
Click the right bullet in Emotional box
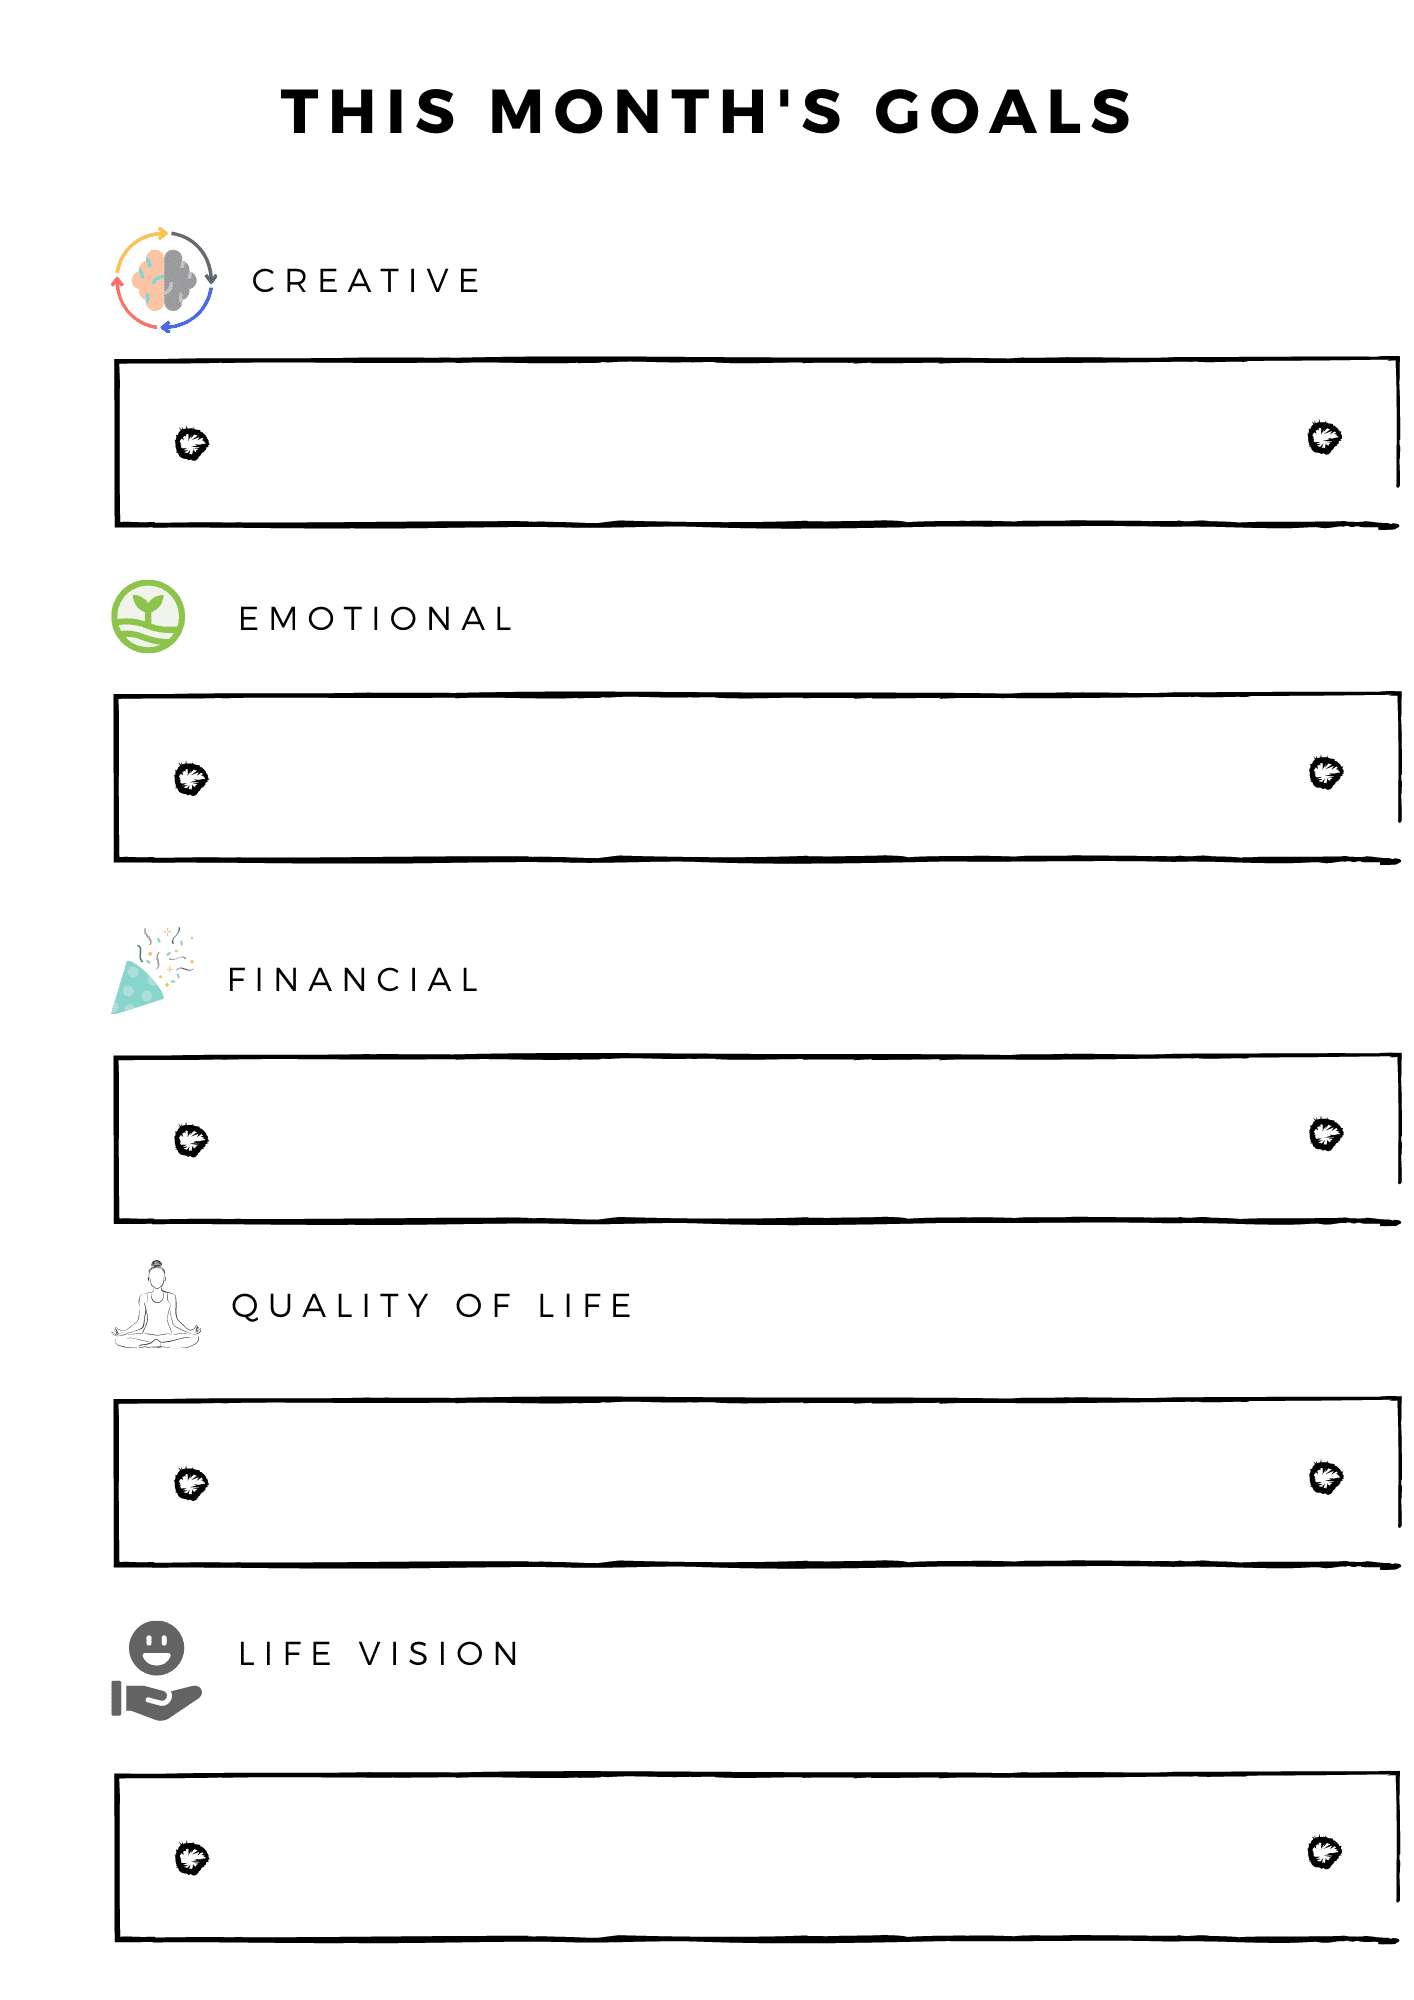point(1326,772)
